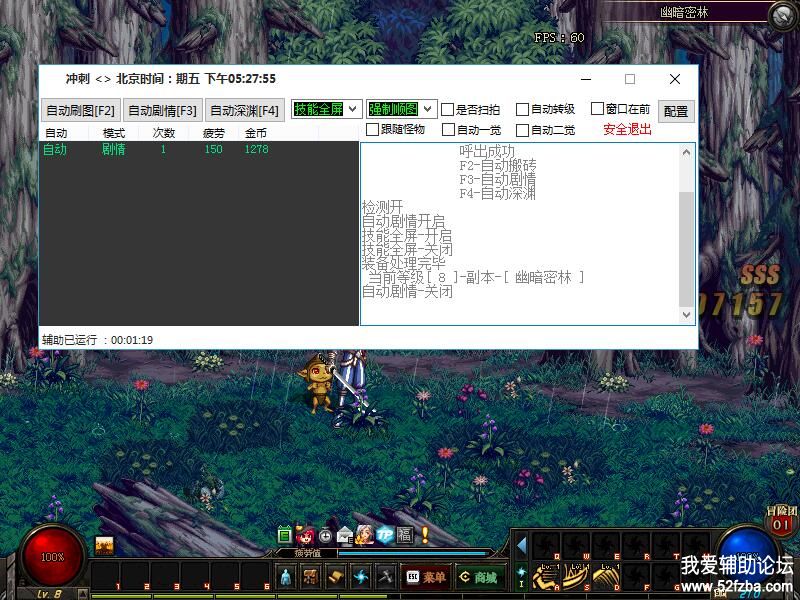Viewport: 800px width, 600px height.
Task: Enable the 自动转级 checkbox
Action: pos(522,110)
